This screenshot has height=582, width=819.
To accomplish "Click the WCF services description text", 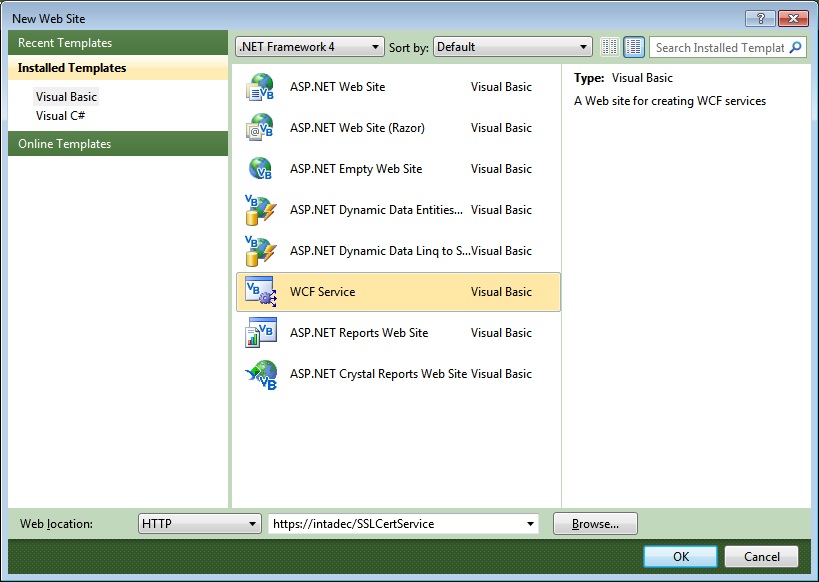I will coord(670,101).
